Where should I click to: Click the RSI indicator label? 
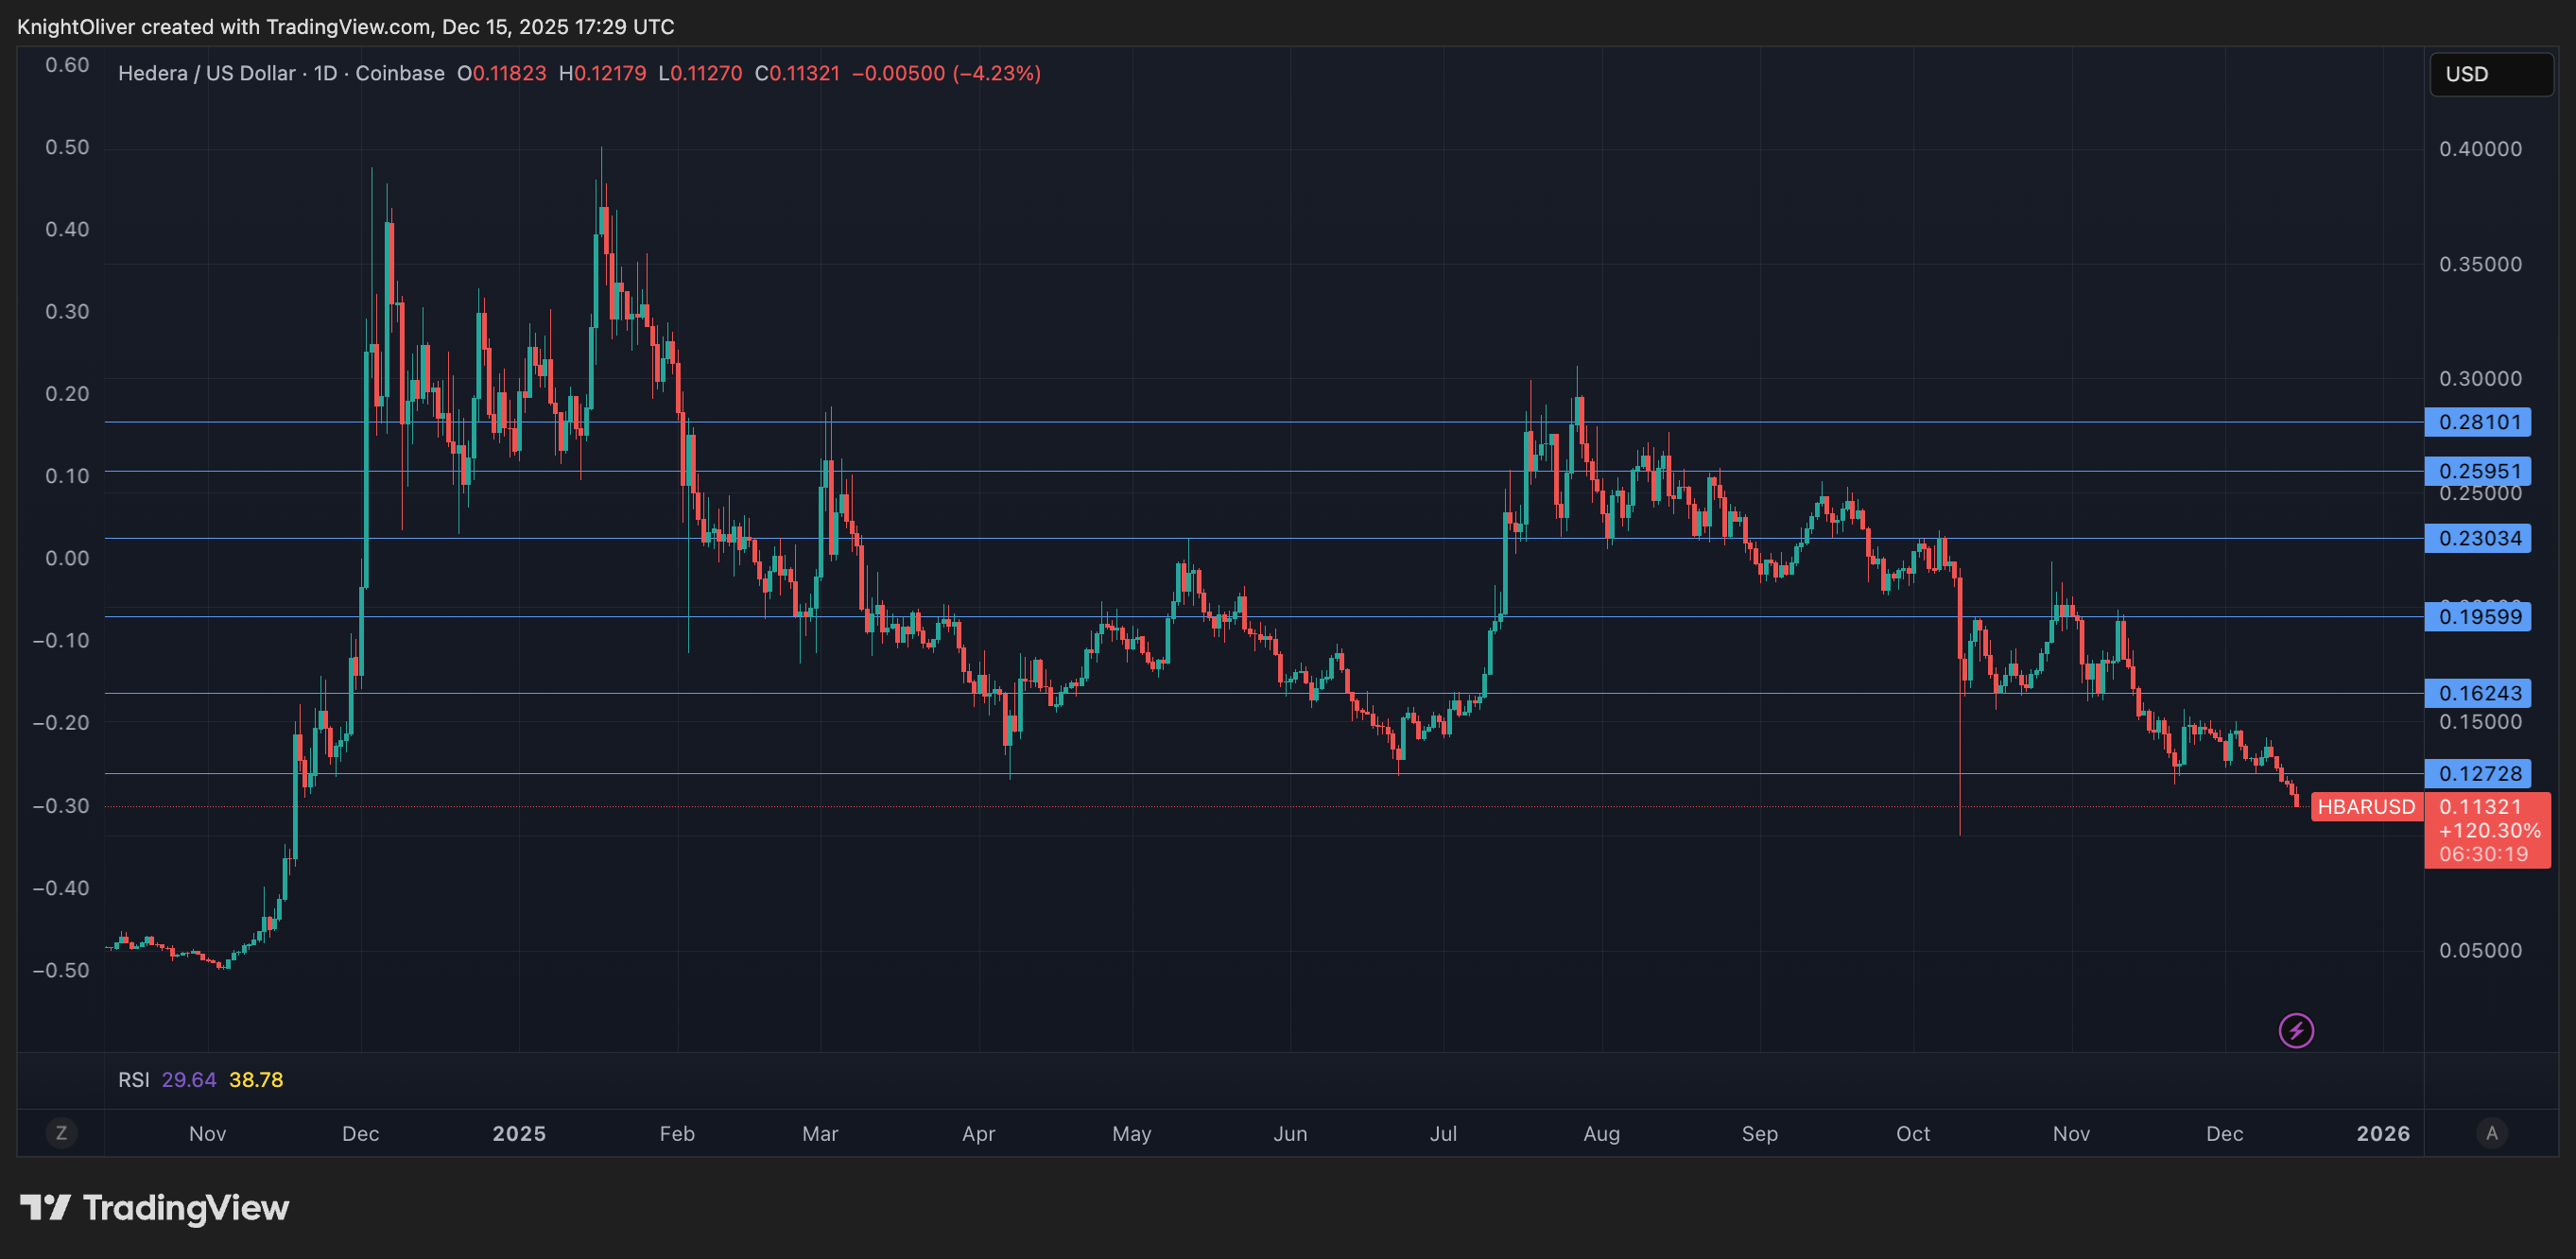click(133, 1080)
